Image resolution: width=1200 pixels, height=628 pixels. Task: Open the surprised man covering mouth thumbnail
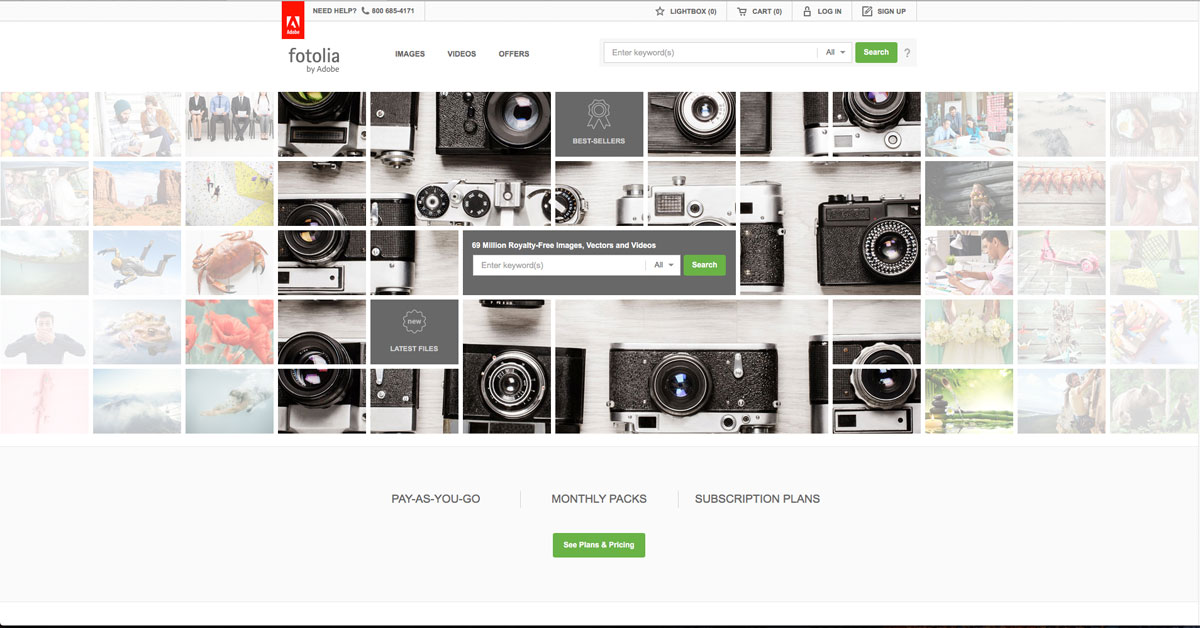44,332
